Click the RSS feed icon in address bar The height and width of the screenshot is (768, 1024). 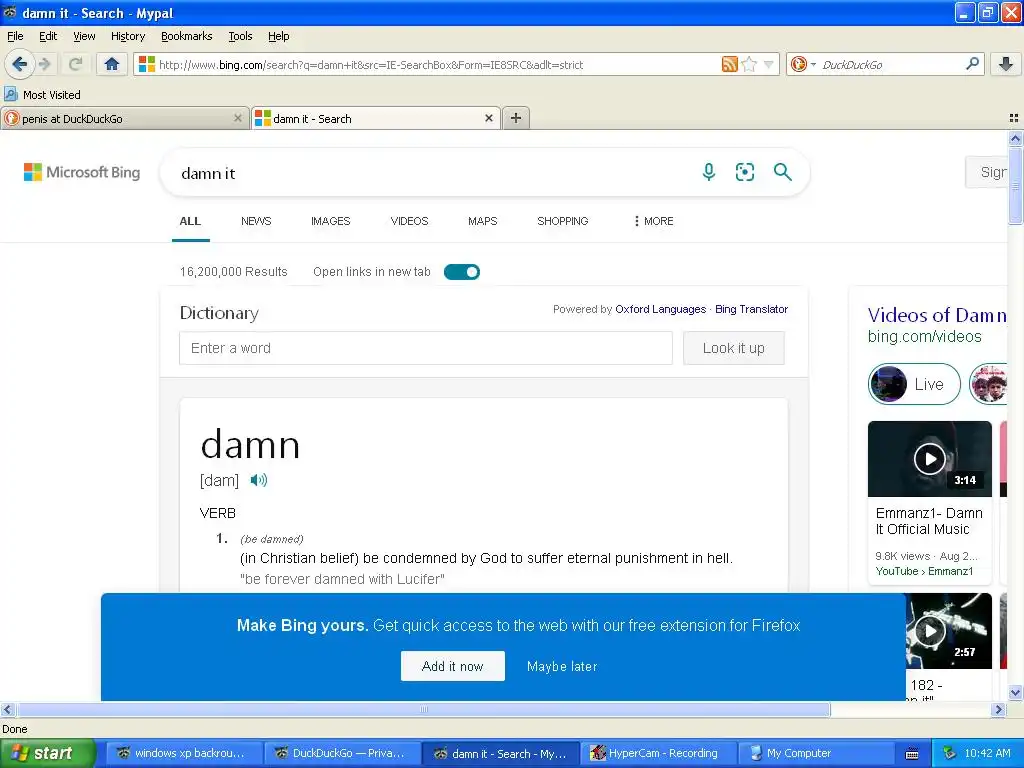click(x=729, y=64)
